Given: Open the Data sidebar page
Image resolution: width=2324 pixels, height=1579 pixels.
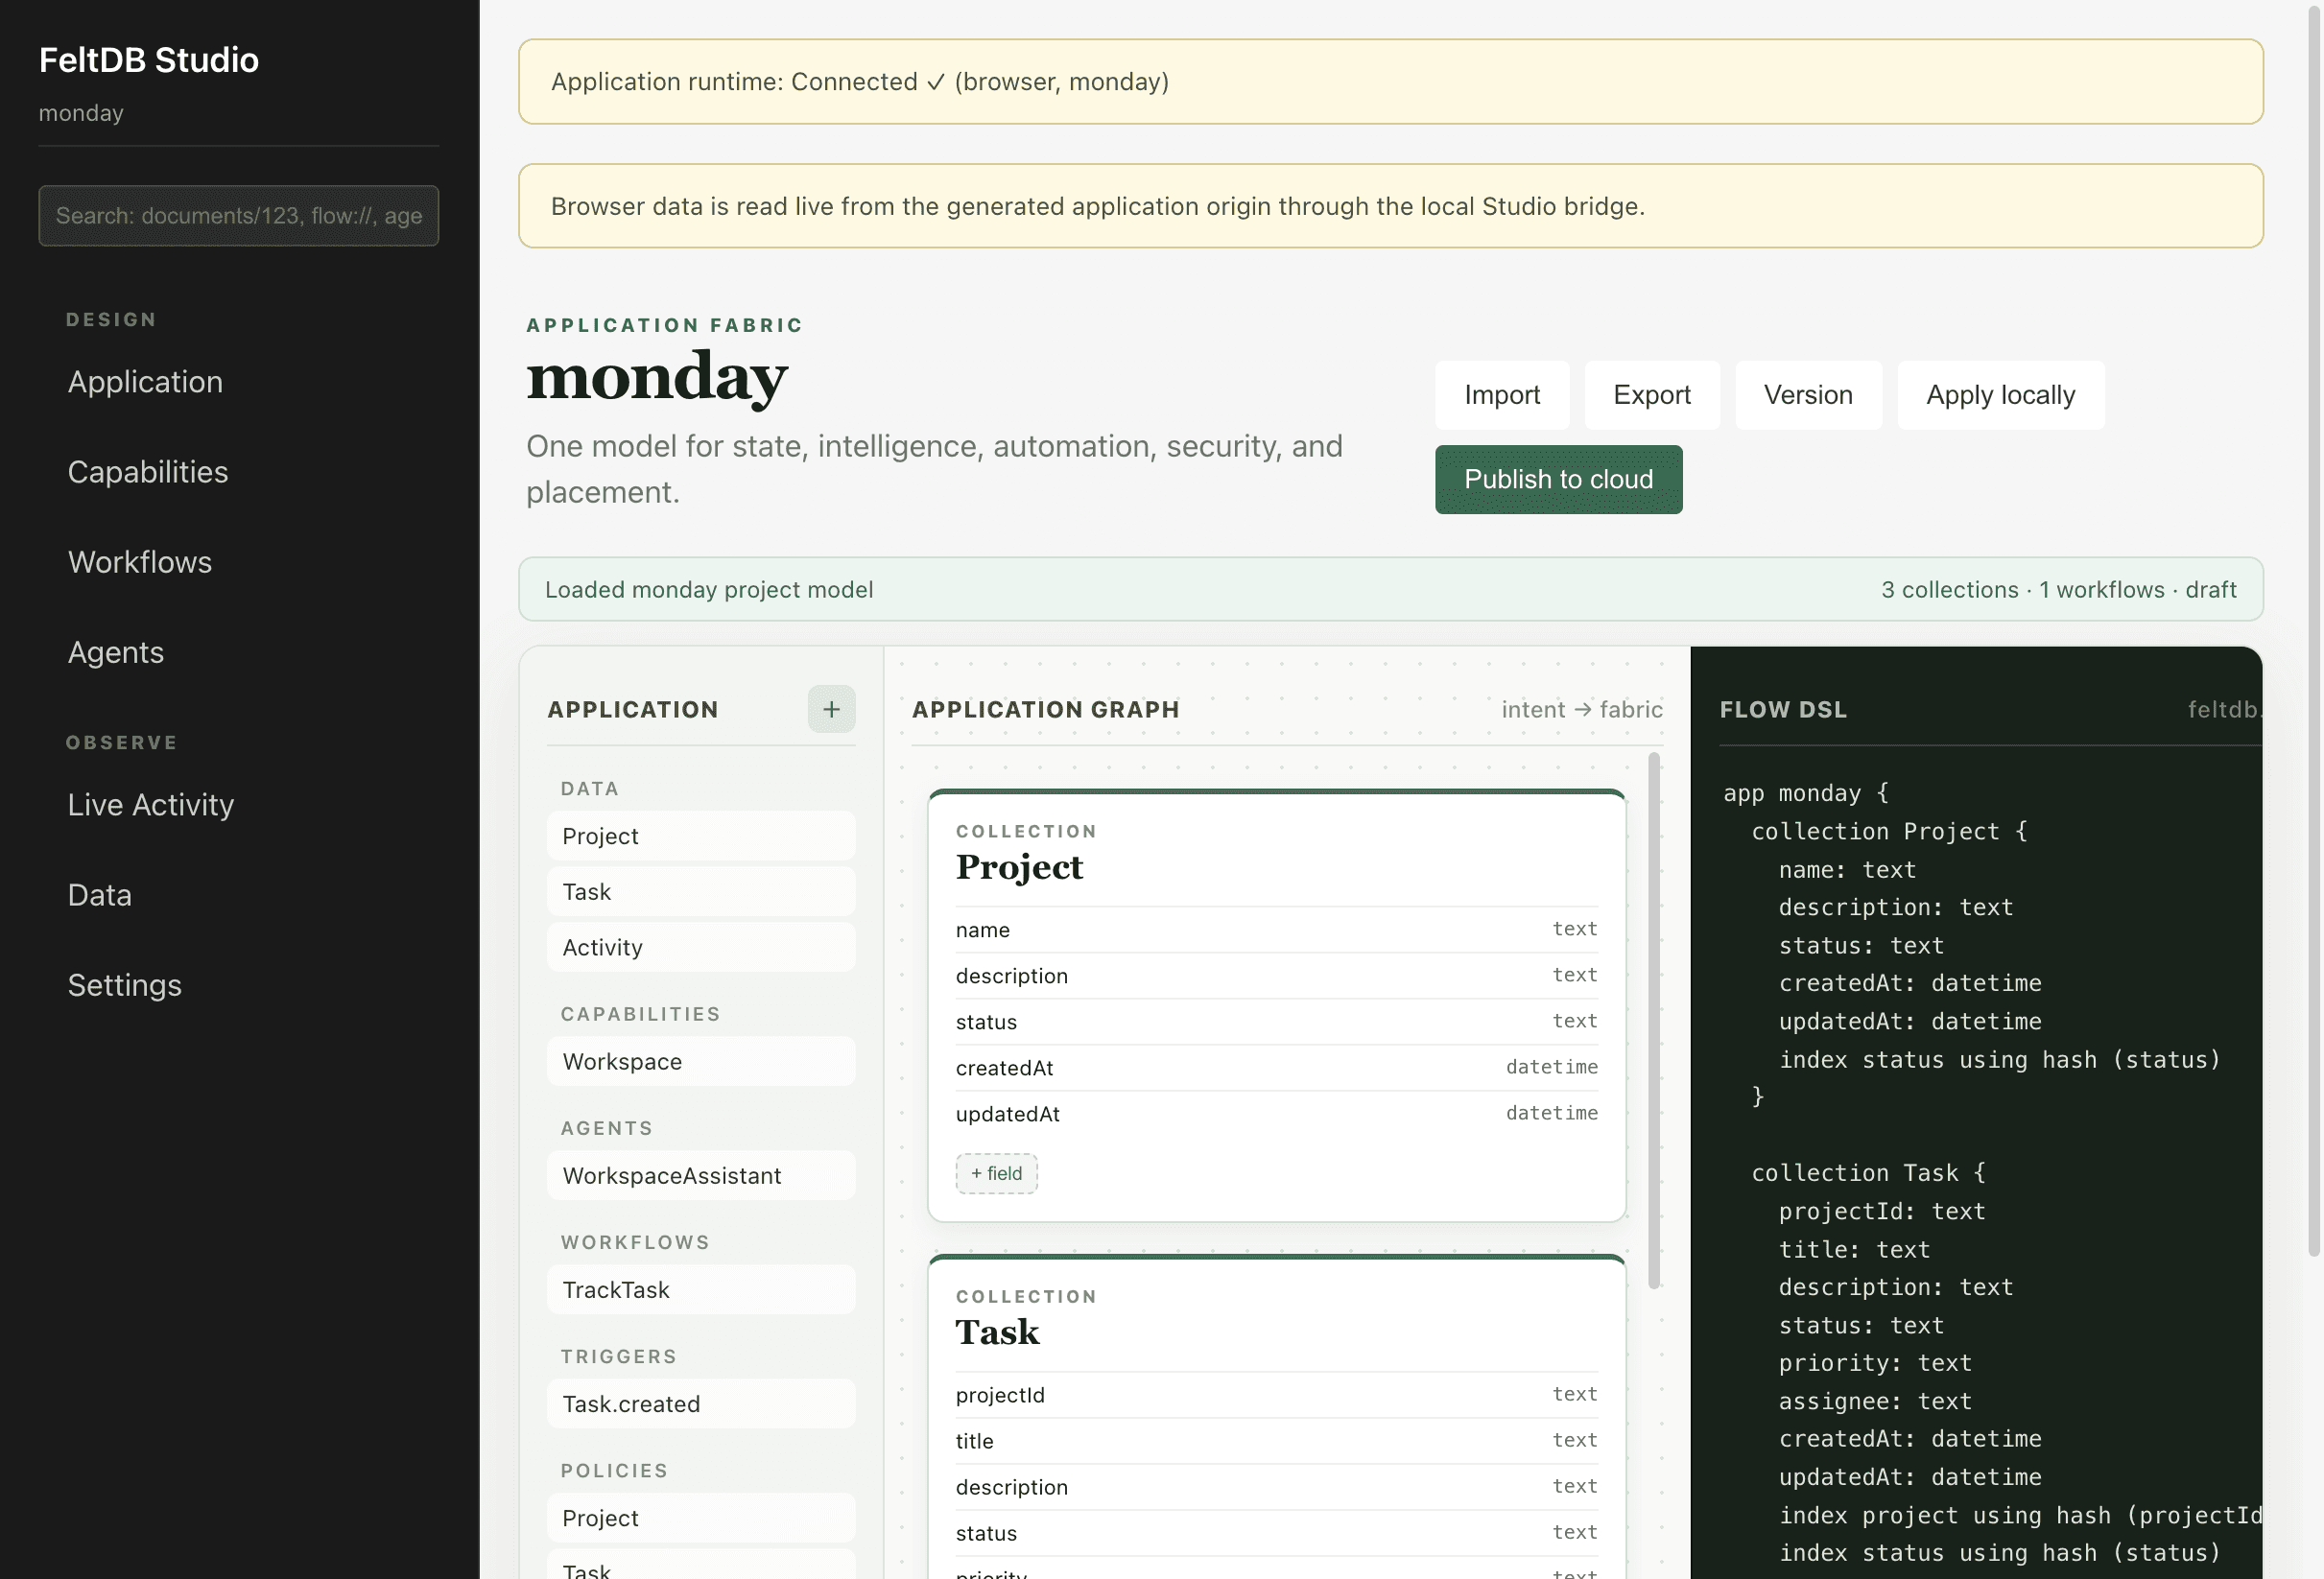Looking at the screenshot, I should (x=100, y=895).
